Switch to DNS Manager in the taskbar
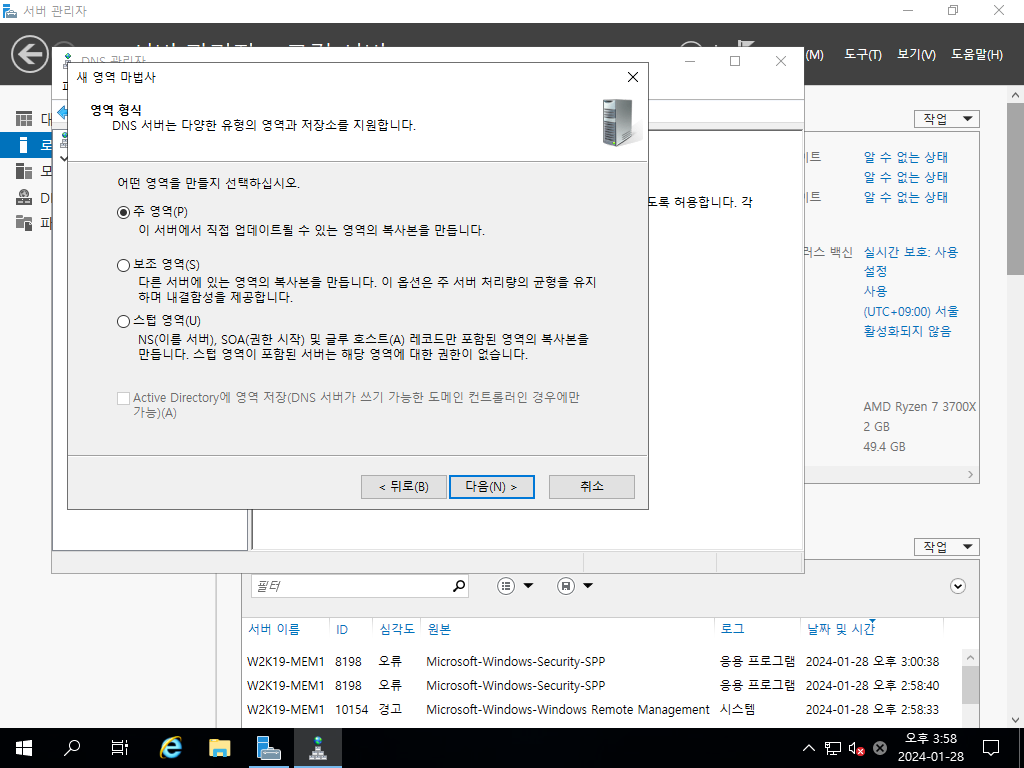 tap(318, 748)
